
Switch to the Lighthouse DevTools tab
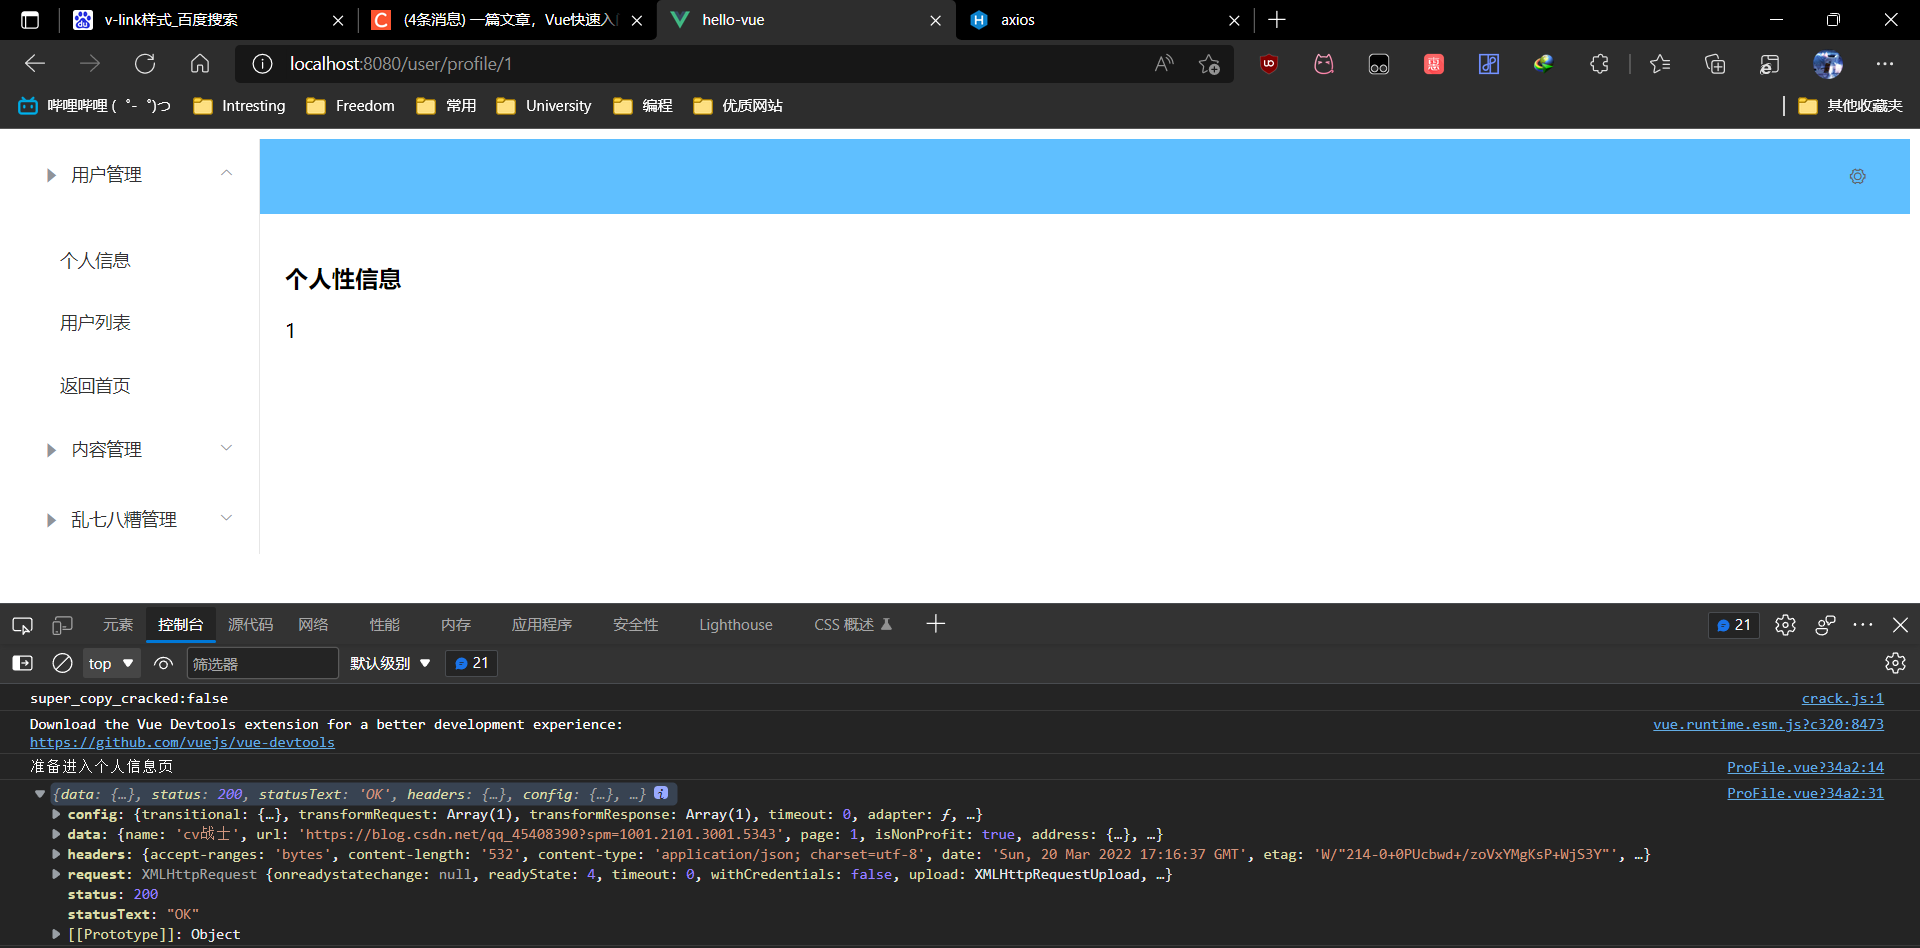click(x=736, y=625)
